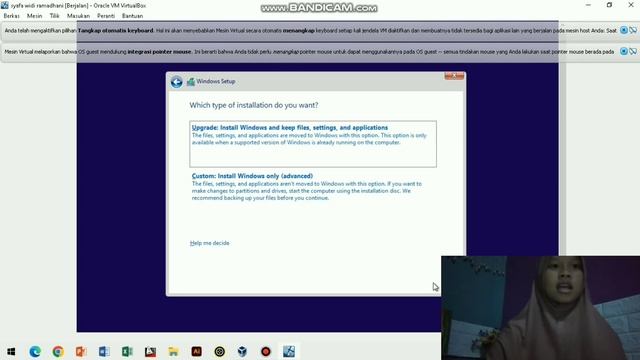Open the Mesin menu
The height and width of the screenshot is (360, 640).
(34, 16)
